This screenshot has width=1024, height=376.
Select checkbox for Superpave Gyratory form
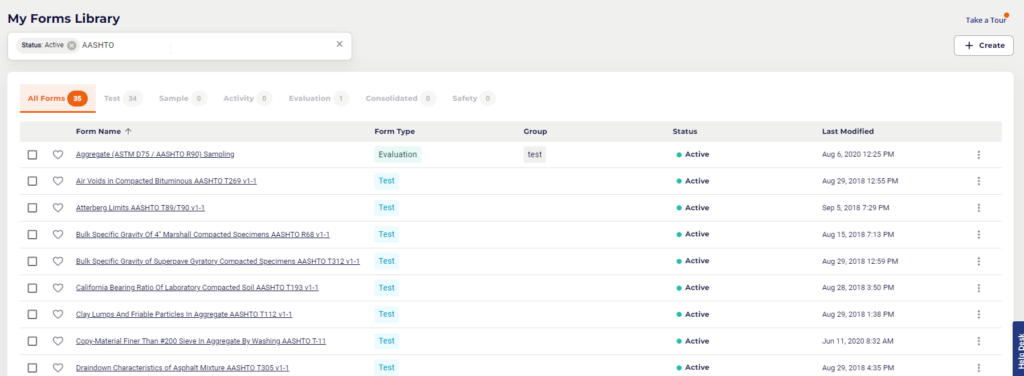coord(32,261)
